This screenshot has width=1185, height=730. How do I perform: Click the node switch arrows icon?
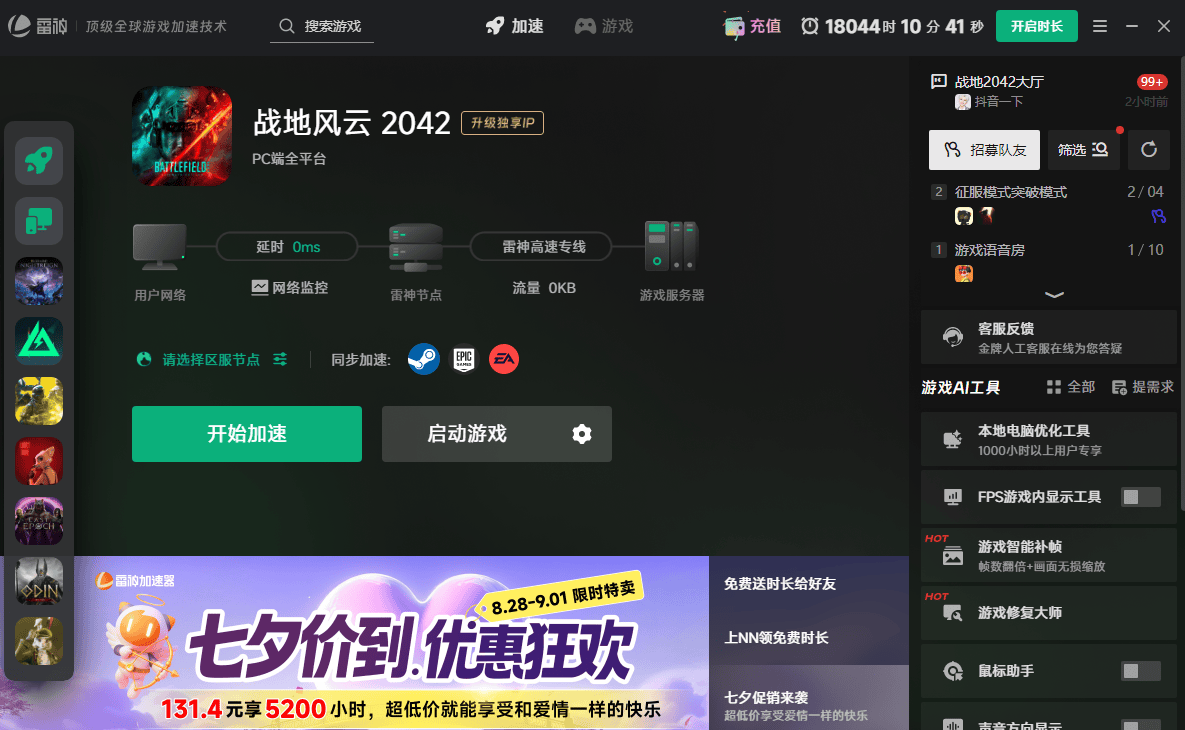[280, 359]
